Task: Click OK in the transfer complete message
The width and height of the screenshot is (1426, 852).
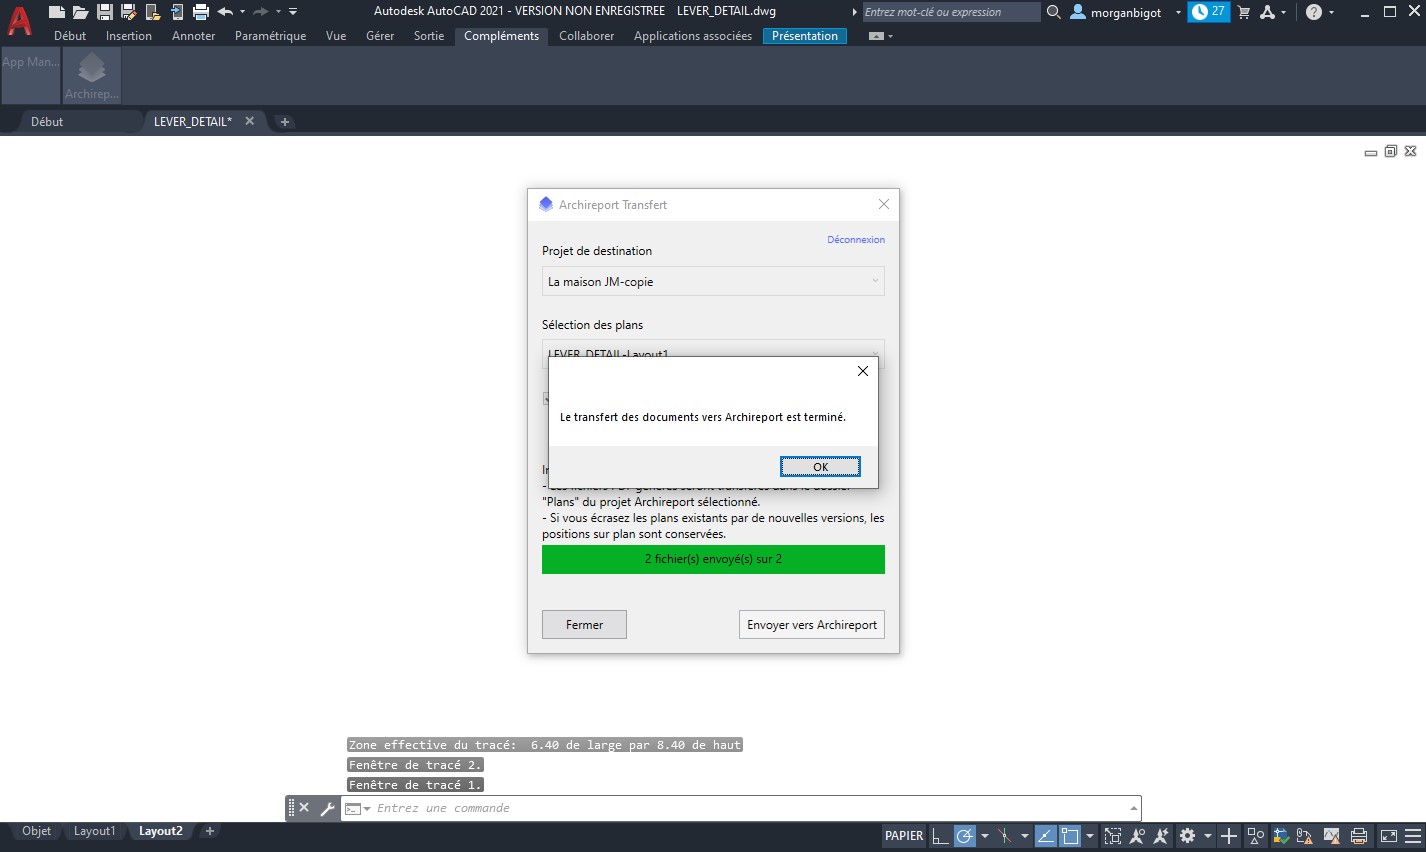Action: pos(820,467)
